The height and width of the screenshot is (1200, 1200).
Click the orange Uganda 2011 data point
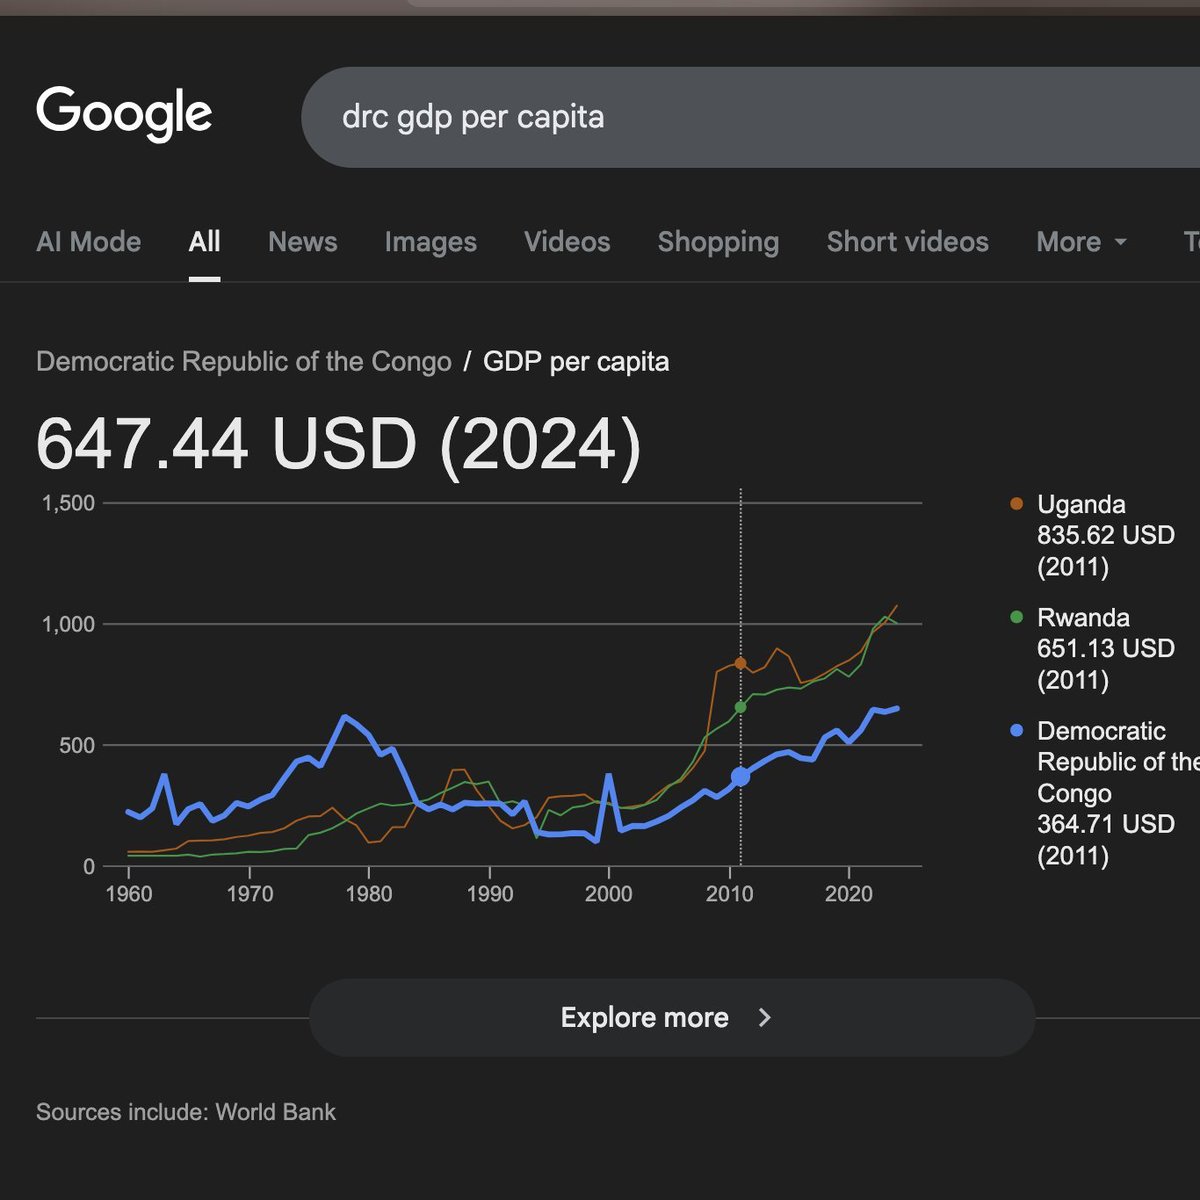740,663
